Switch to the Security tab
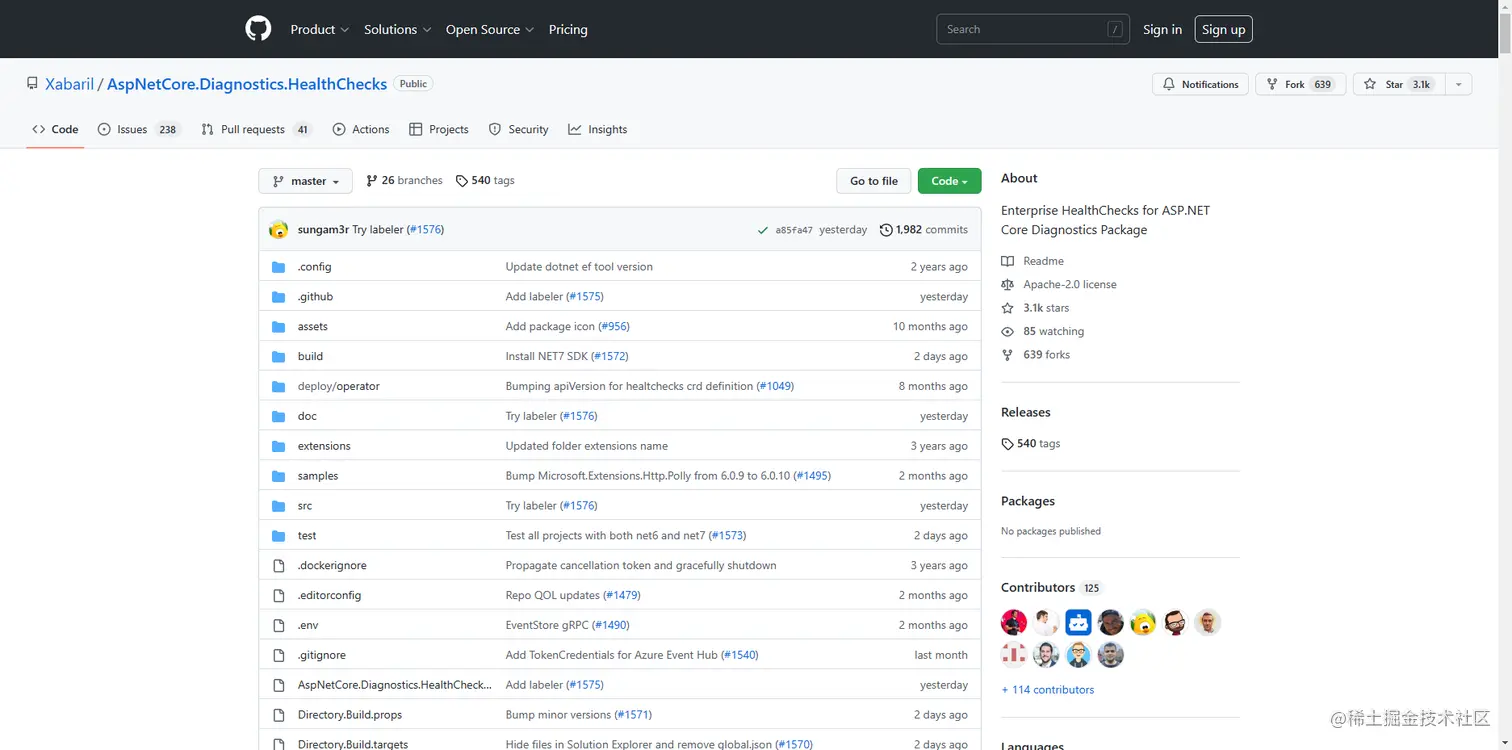Viewport: 1512px width, 750px height. click(x=518, y=130)
